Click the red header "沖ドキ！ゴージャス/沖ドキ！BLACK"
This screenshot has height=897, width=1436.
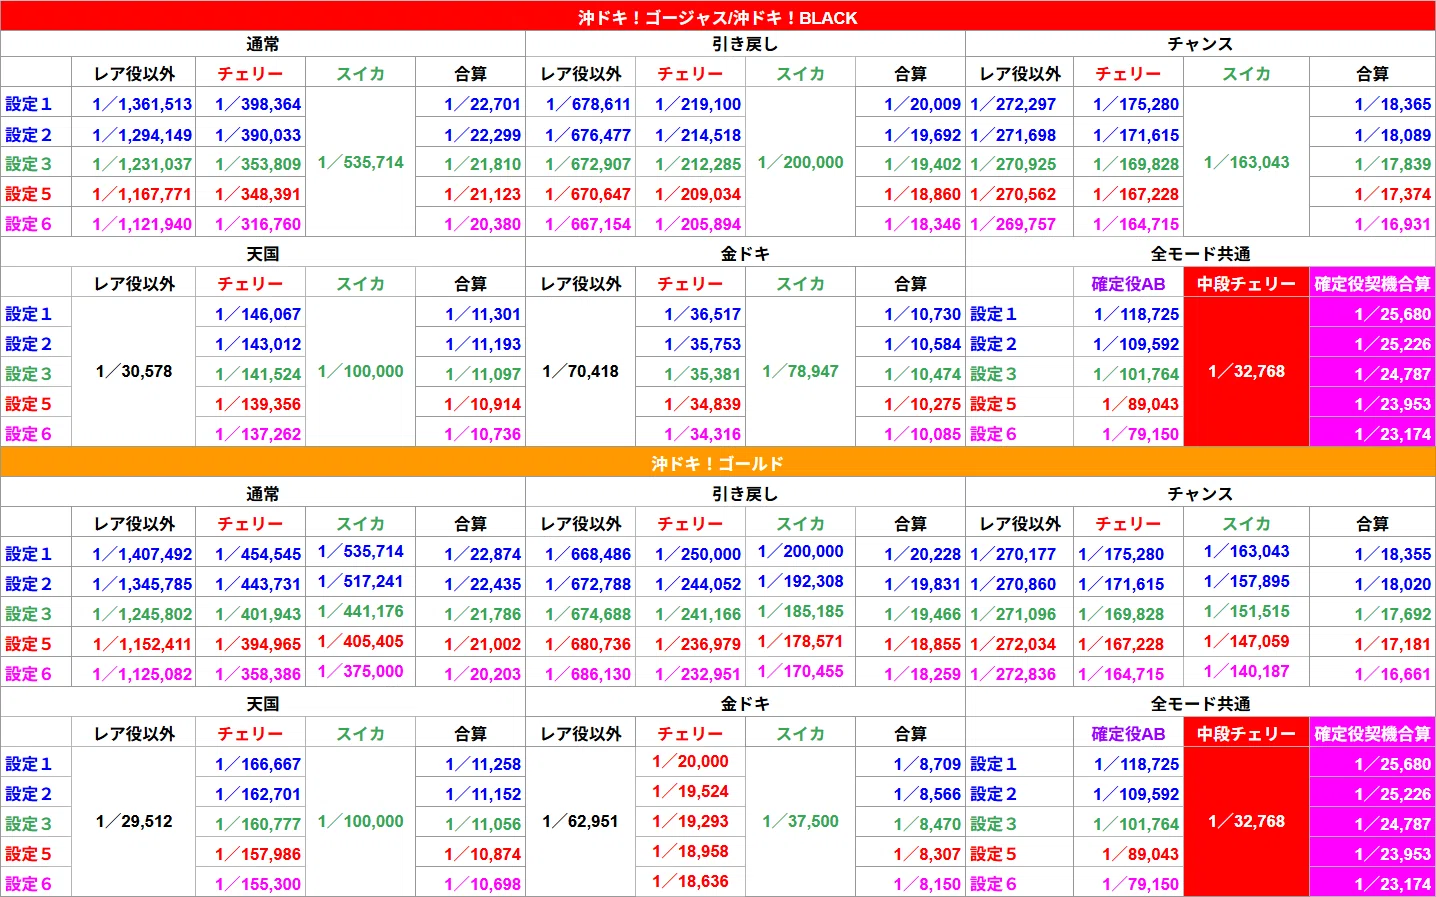click(718, 16)
